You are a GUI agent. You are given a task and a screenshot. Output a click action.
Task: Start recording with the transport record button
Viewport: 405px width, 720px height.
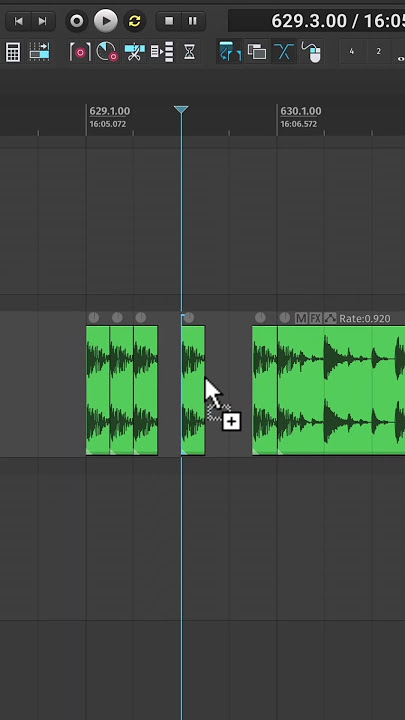77,21
